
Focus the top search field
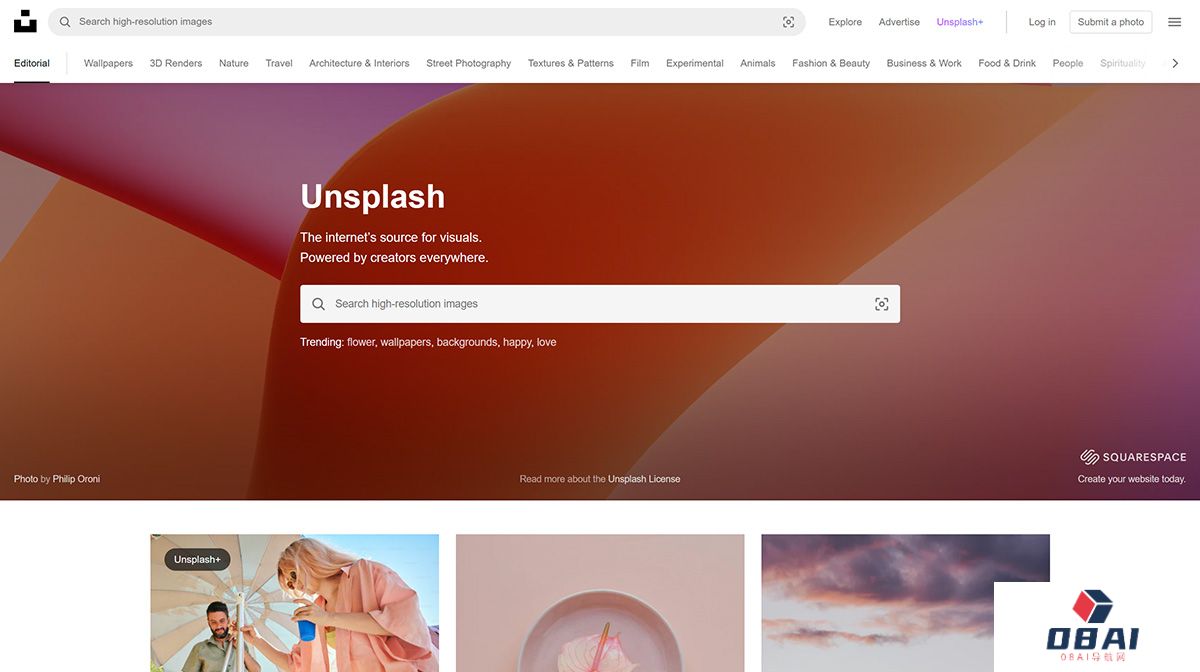[427, 22]
